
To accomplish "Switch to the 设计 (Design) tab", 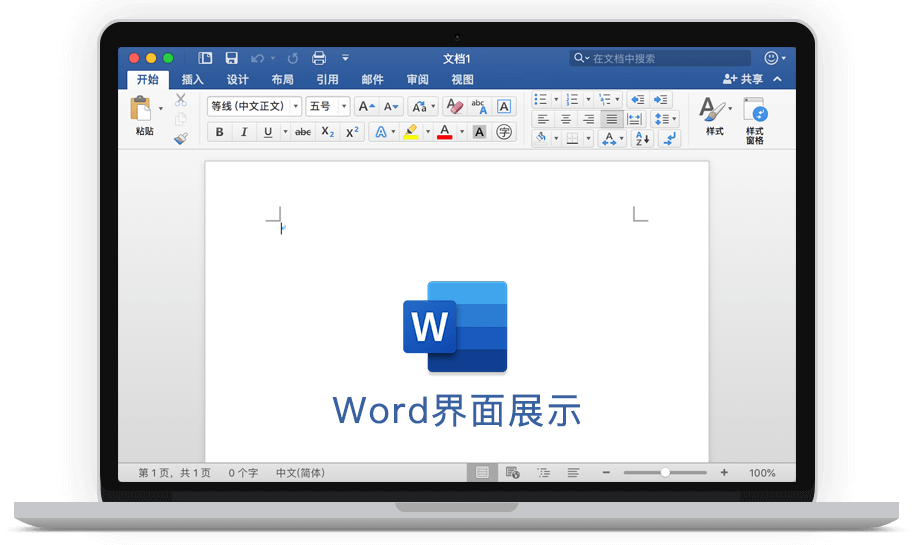I will click(x=237, y=80).
